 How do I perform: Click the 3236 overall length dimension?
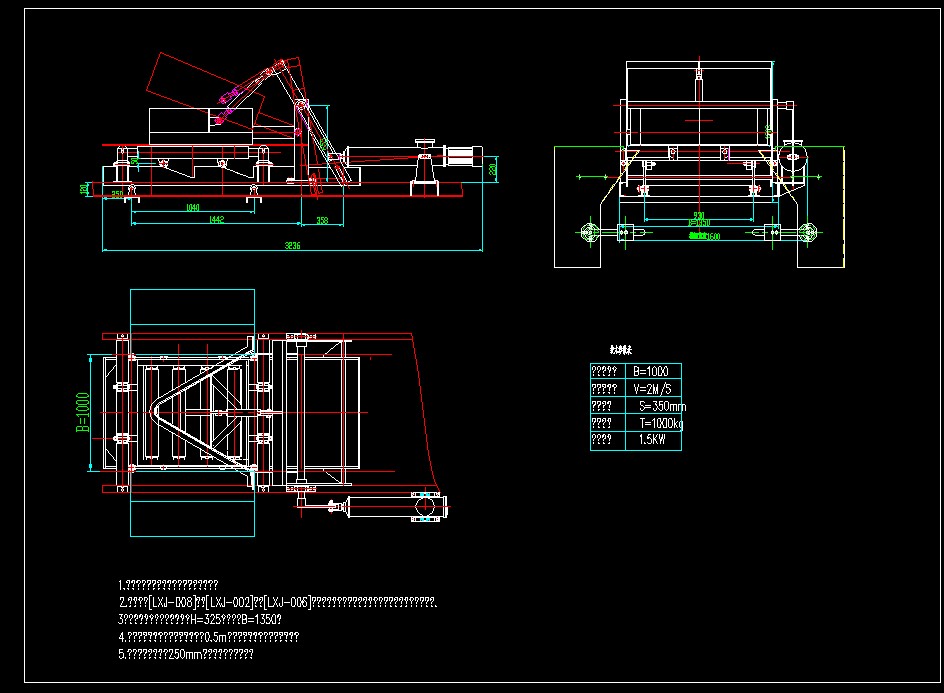click(292, 244)
